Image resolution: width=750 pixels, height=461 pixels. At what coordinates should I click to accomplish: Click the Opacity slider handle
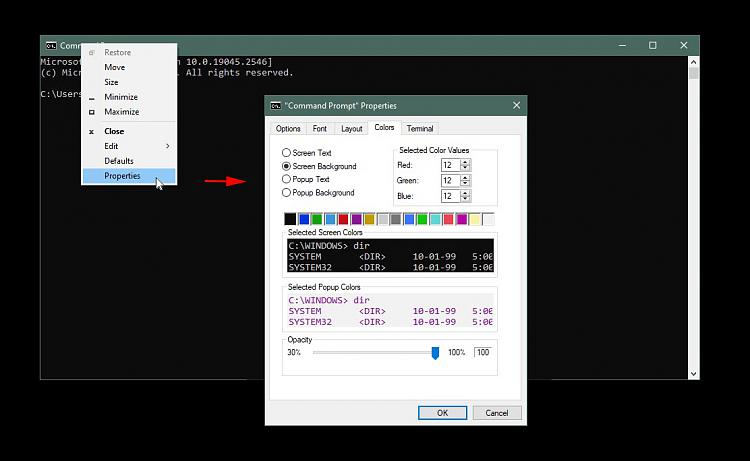[x=435, y=353]
